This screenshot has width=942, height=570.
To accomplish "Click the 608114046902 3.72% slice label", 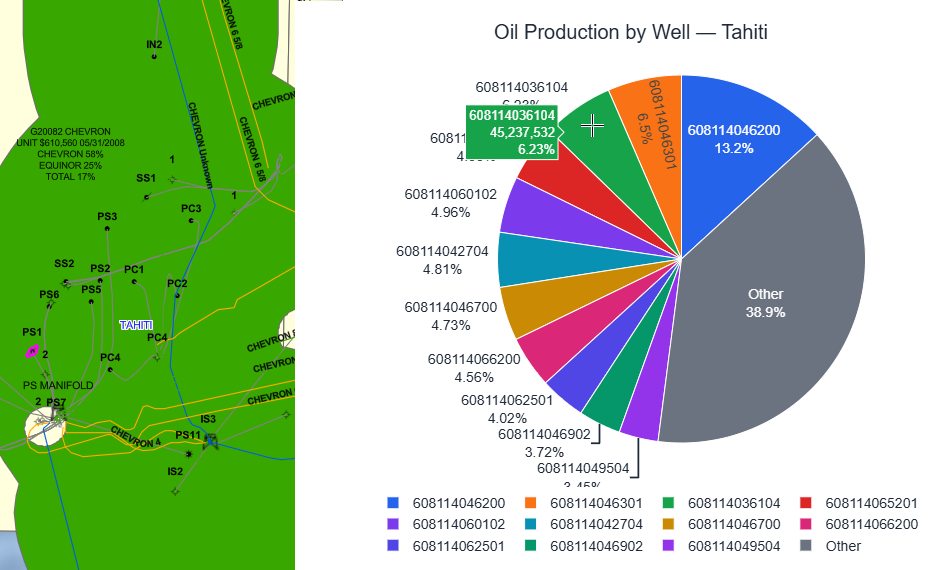I will pyautogui.click(x=544, y=443).
